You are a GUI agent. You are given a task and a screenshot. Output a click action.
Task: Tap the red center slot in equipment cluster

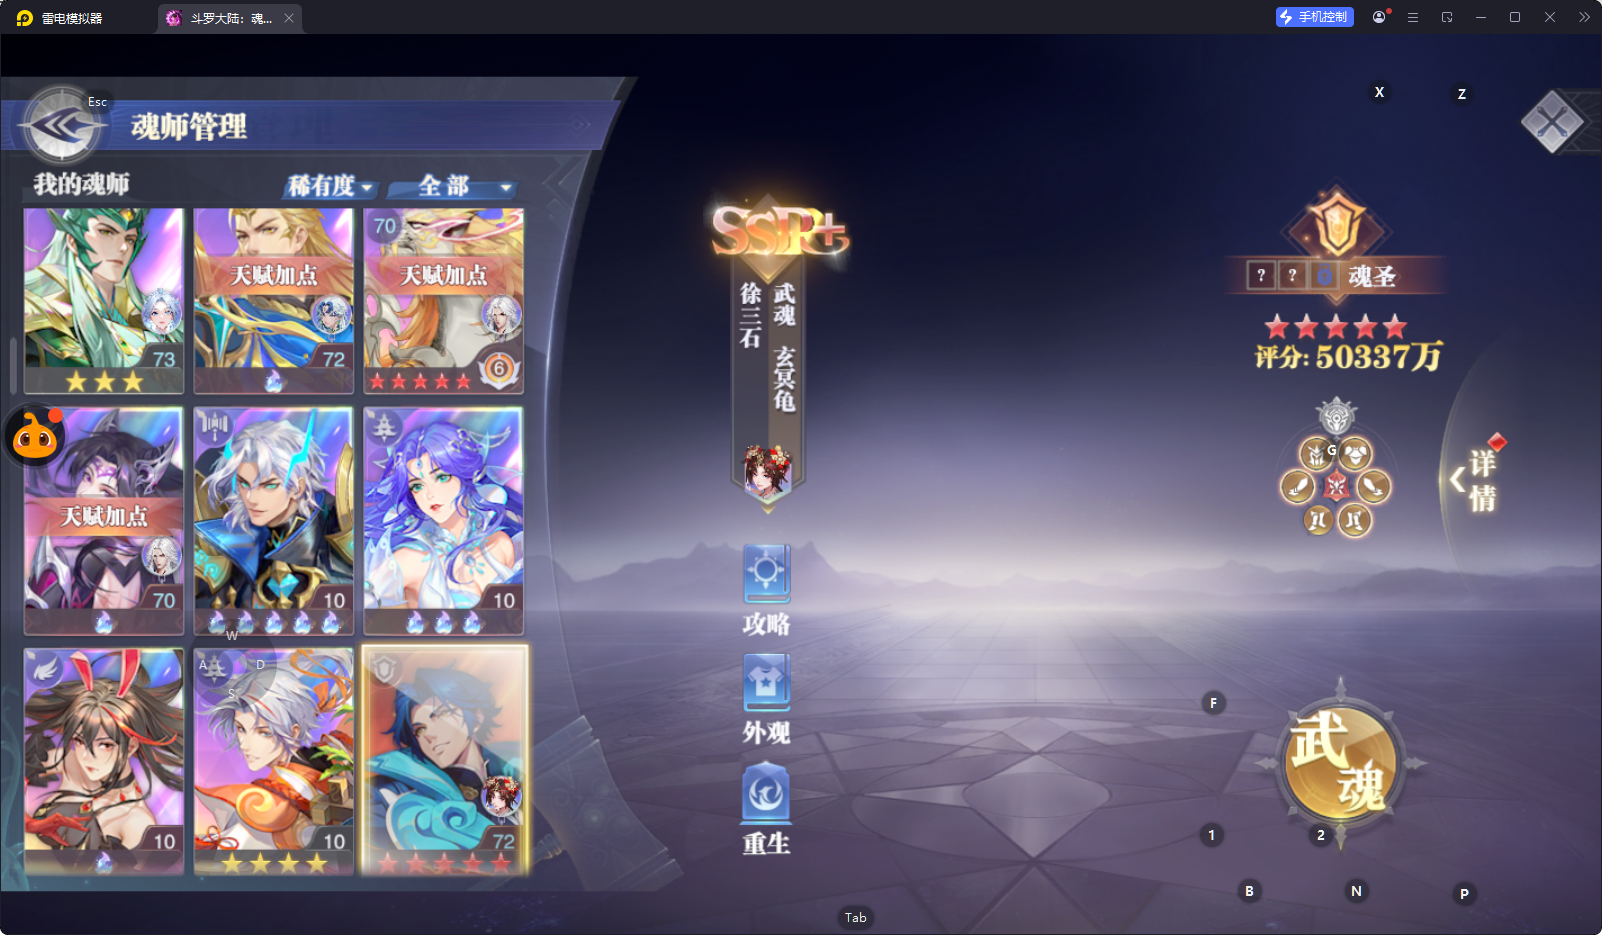(1337, 487)
